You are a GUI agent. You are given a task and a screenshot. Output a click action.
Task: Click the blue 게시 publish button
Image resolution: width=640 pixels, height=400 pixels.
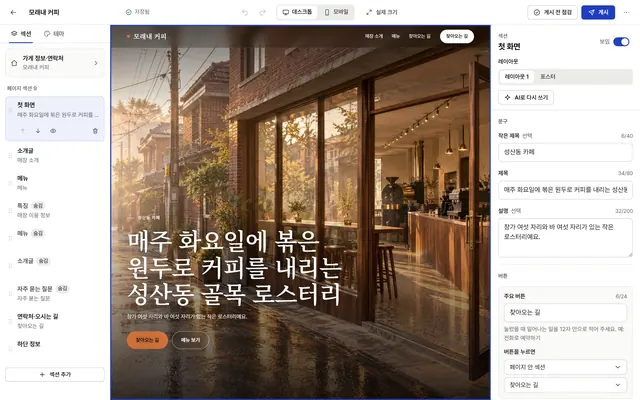(598, 12)
